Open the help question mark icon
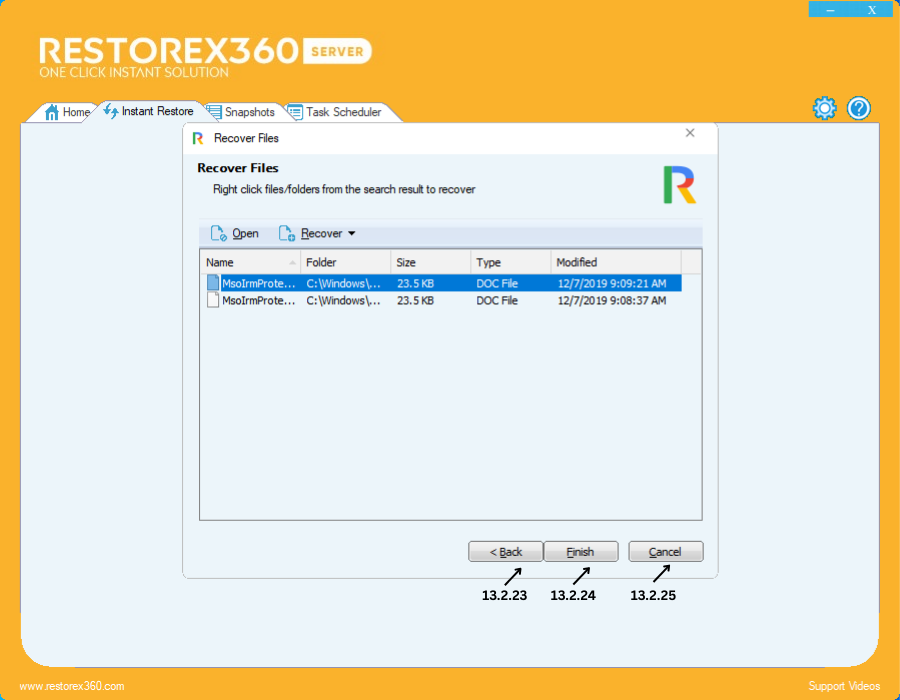 click(x=859, y=108)
